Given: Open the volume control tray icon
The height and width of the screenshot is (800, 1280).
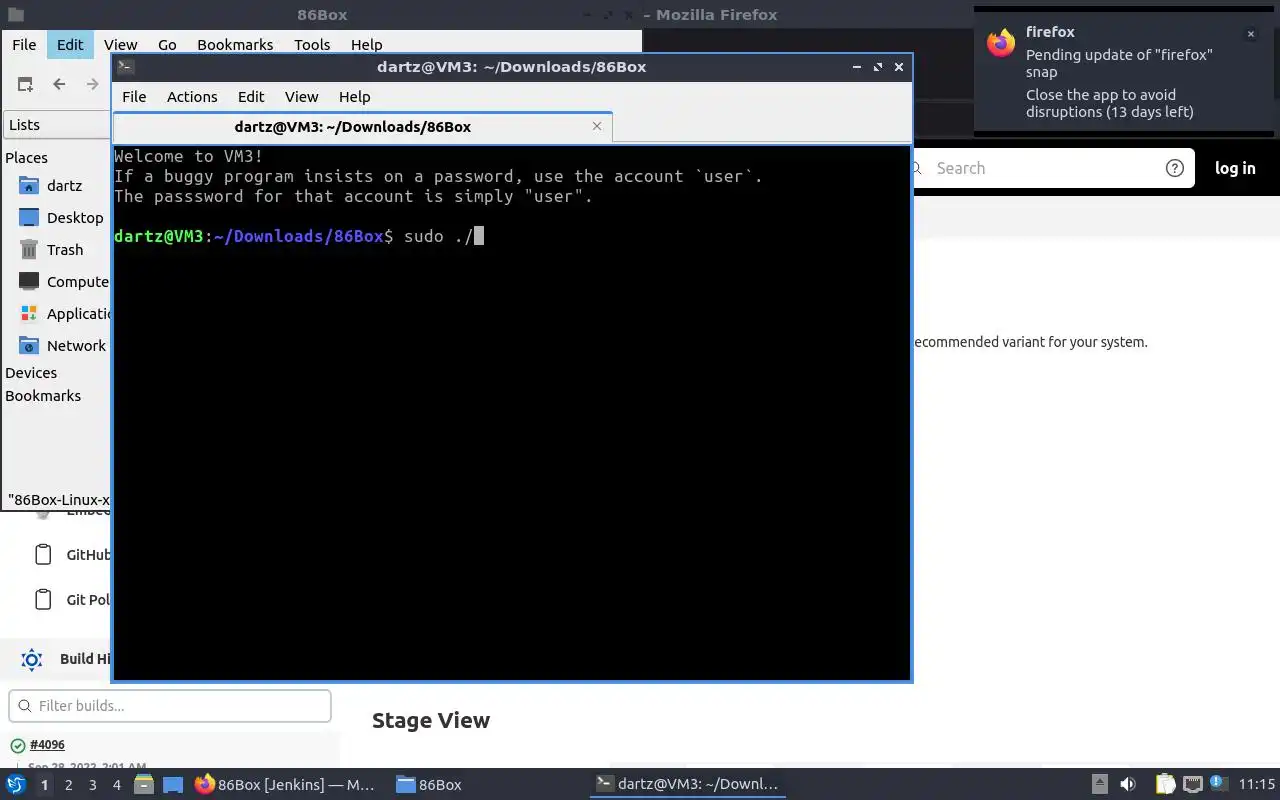Looking at the screenshot, I should pyautogui.click(x=1128, y=785).
